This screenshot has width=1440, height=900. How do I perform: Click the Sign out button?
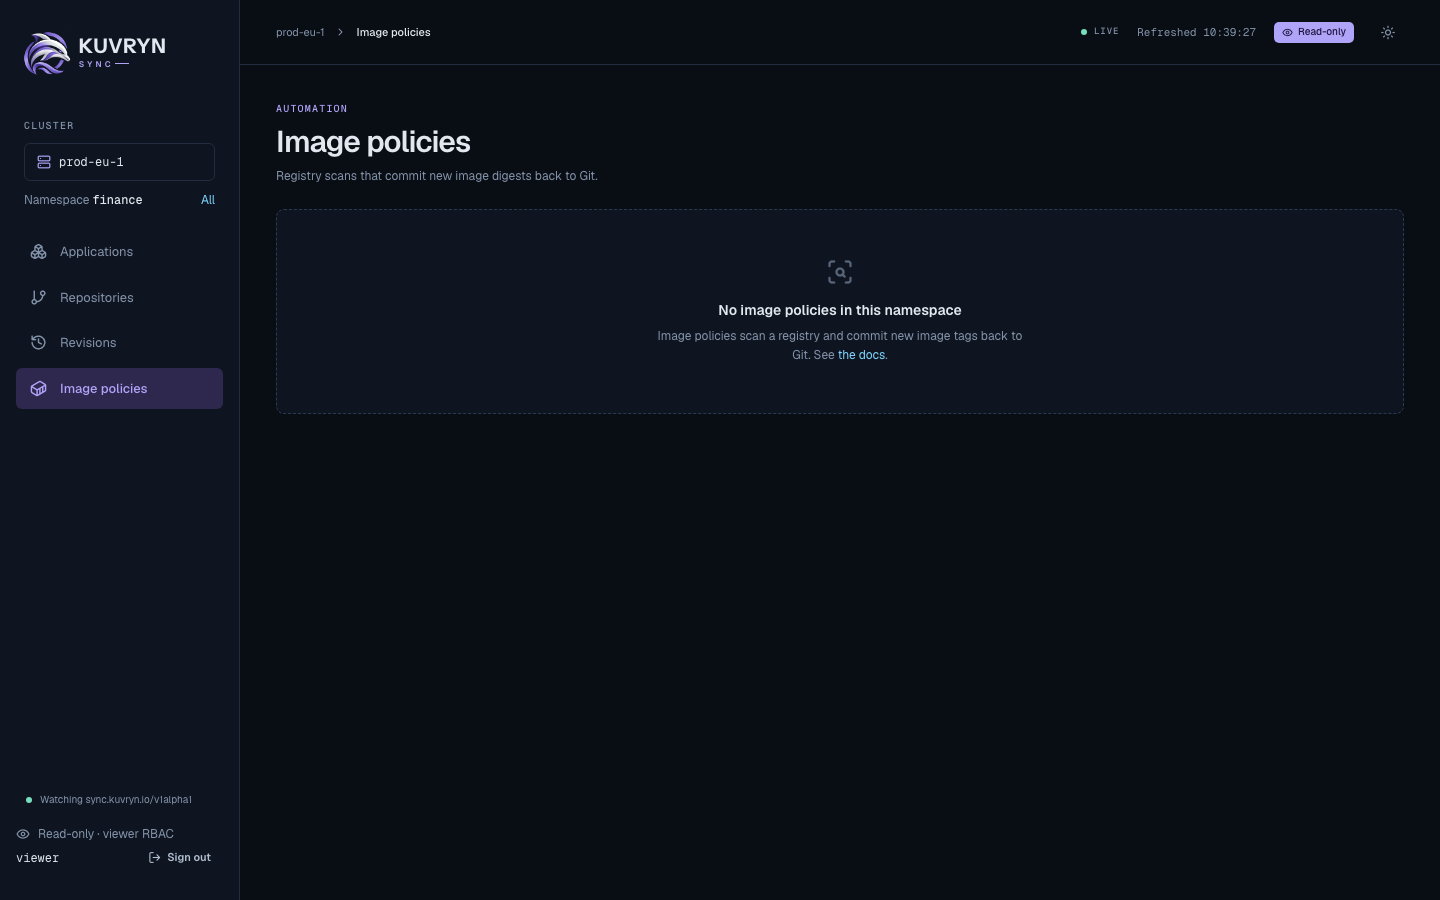pos(180,858)
